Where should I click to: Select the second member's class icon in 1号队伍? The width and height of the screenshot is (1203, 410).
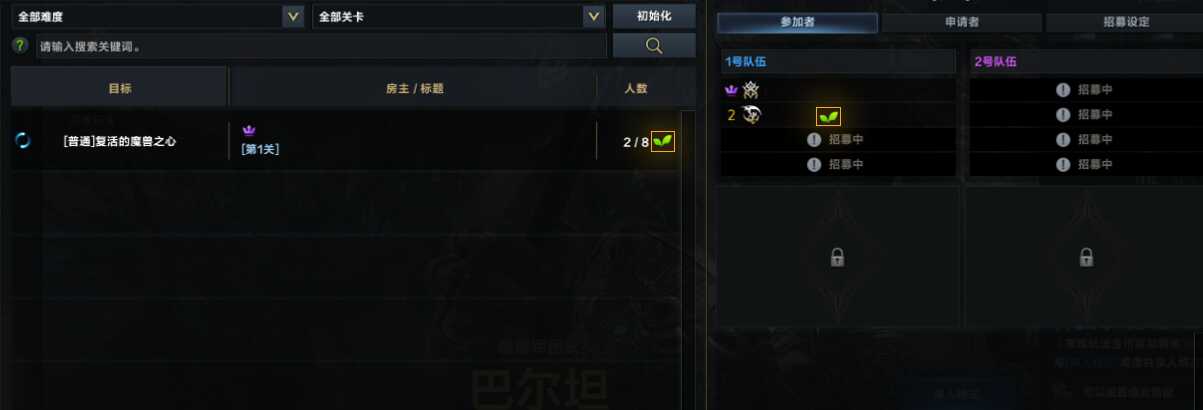click(750, 115)
